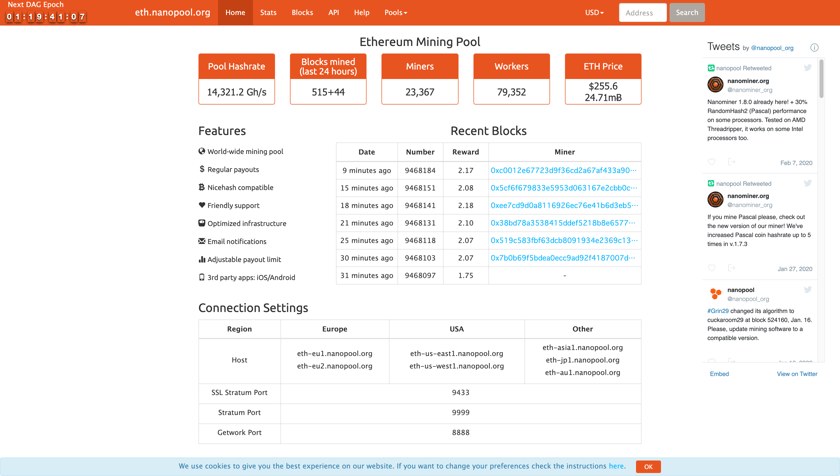Click globe icon beside World-wide mining pool

point(201,151)
